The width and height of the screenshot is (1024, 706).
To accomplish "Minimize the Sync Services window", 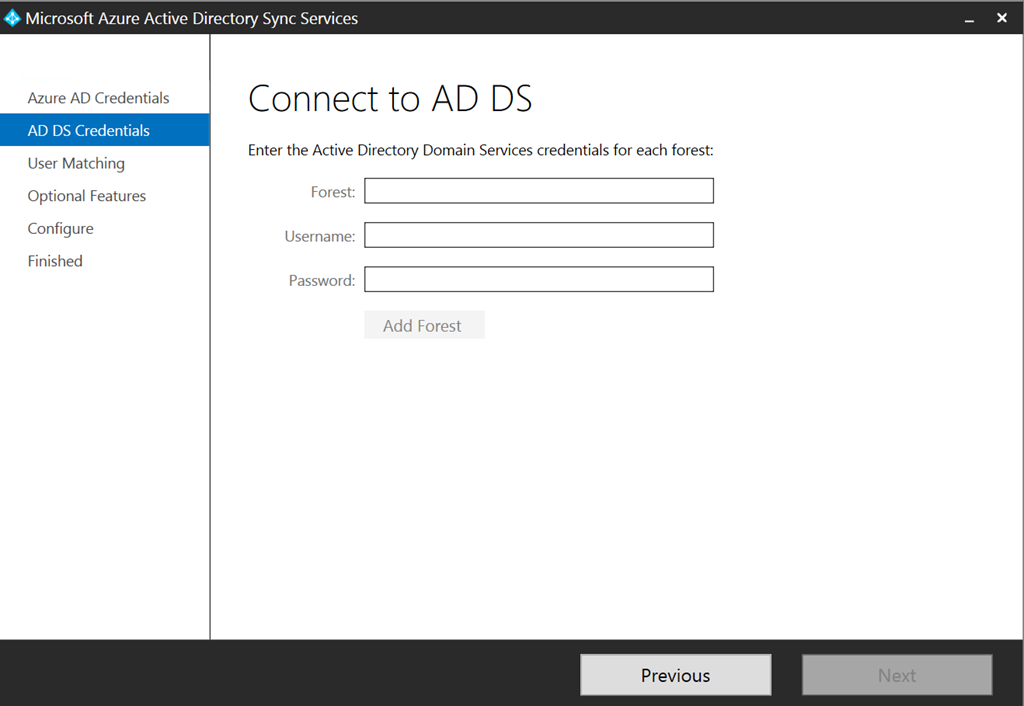I will coord(969,19).
